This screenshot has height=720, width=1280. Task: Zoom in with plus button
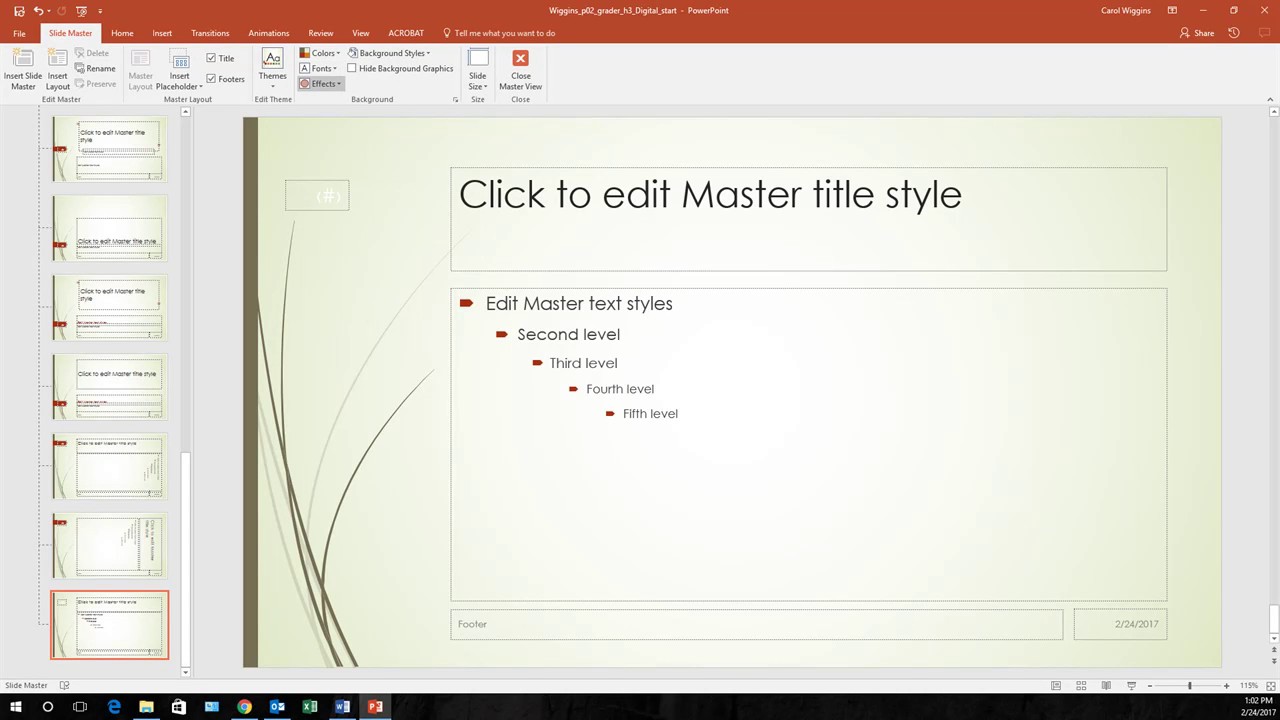pos(1226,685)
